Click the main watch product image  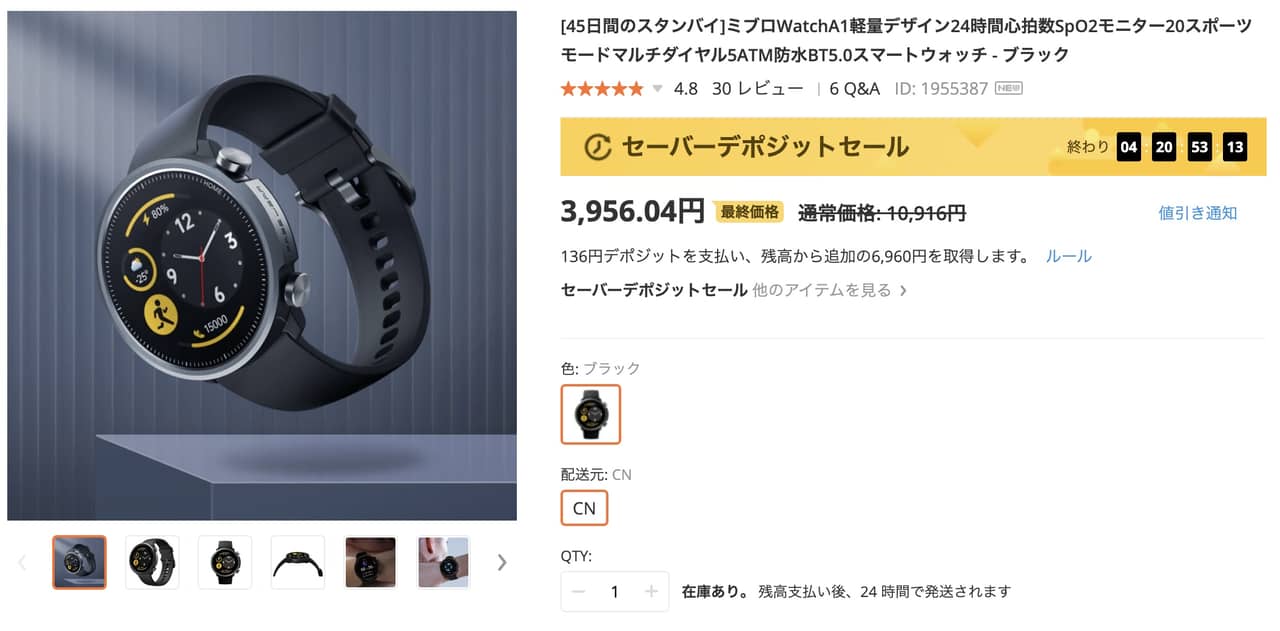point(262,266)
